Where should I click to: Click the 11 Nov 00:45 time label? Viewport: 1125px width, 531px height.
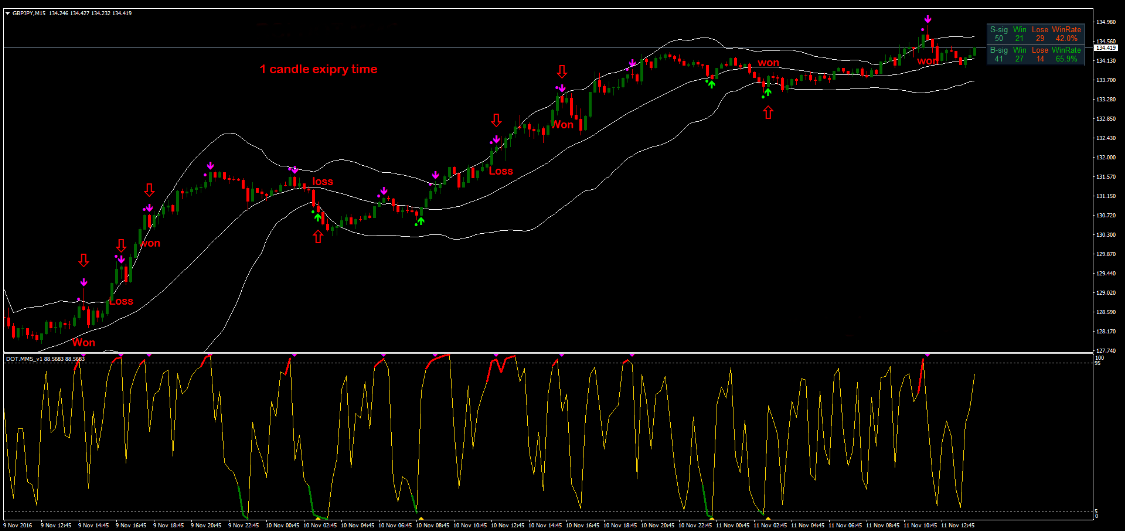click(733, 525)
